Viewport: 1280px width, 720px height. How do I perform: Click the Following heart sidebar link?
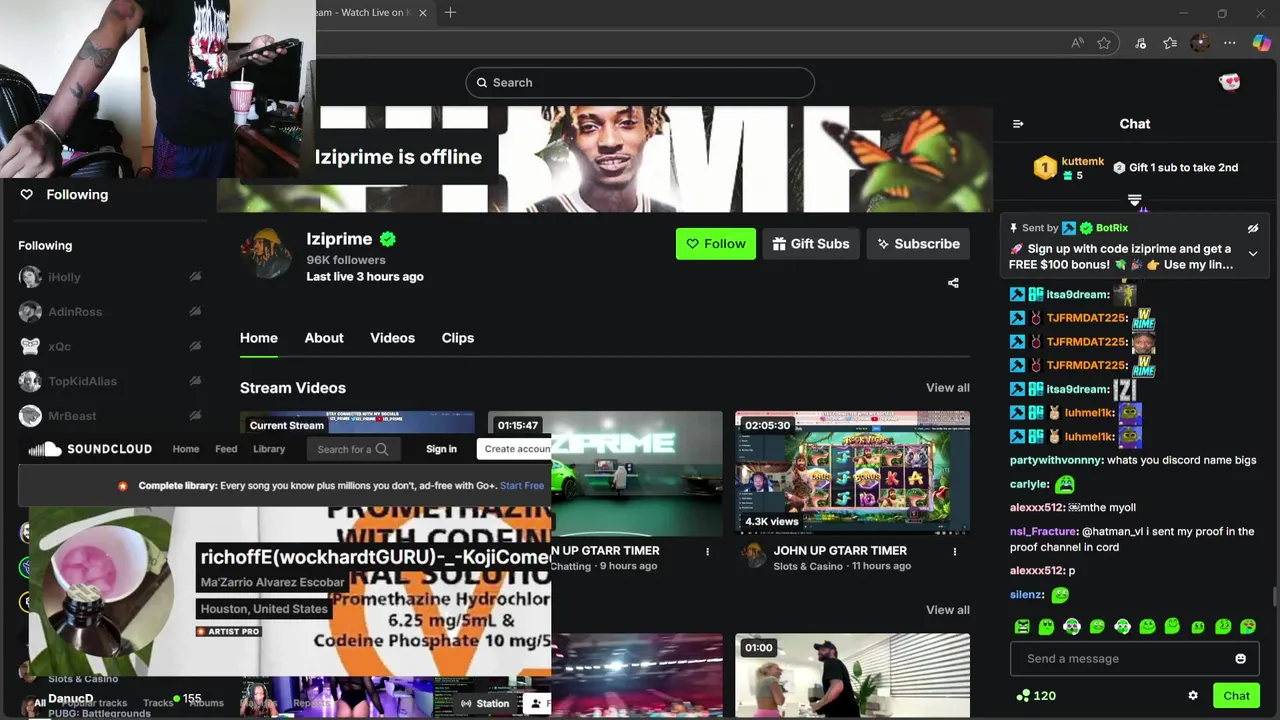coord(64,195)
